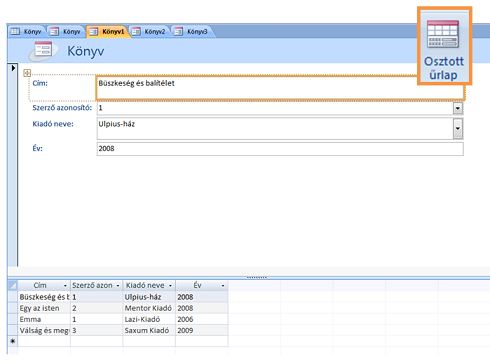This screenshot has height=364, width=490.
Task: Select the Saxum Kiadó cell
Action: click(x=149, y=330)
